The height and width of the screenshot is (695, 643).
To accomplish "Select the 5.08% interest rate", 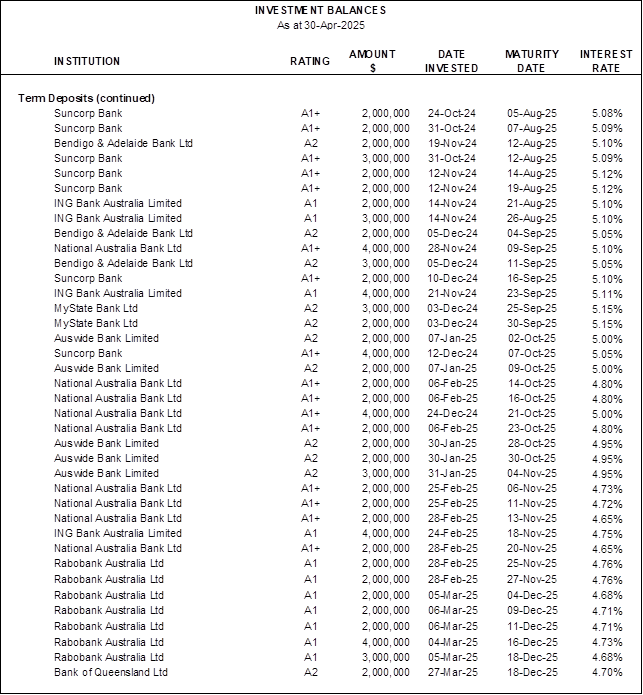I will tap(607, 113).
